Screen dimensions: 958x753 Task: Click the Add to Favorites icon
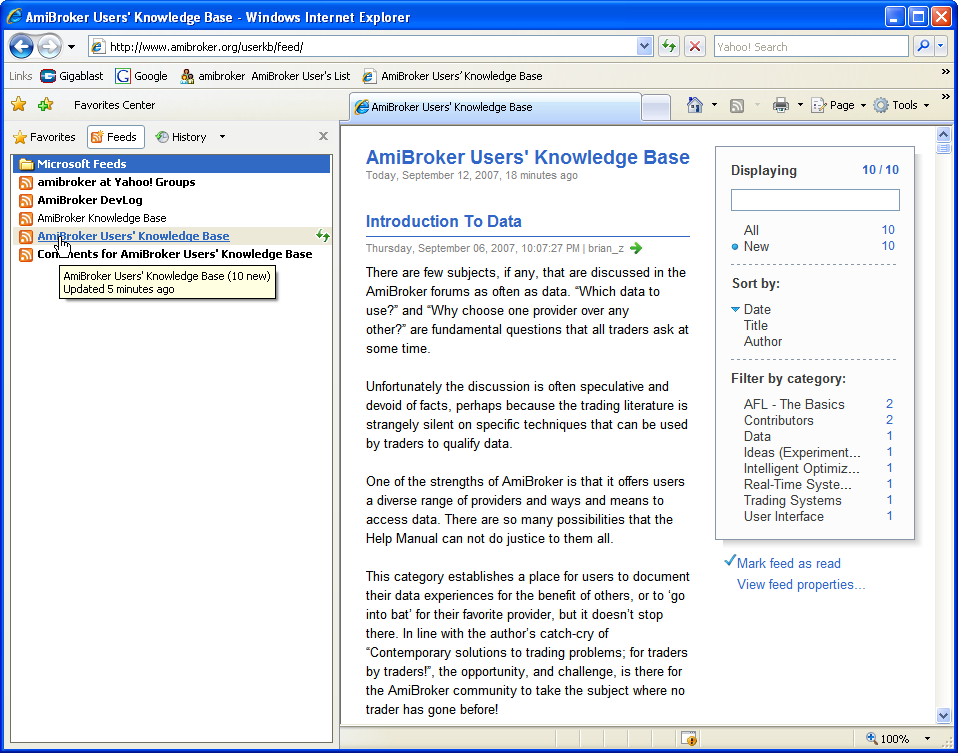(45, 105)
